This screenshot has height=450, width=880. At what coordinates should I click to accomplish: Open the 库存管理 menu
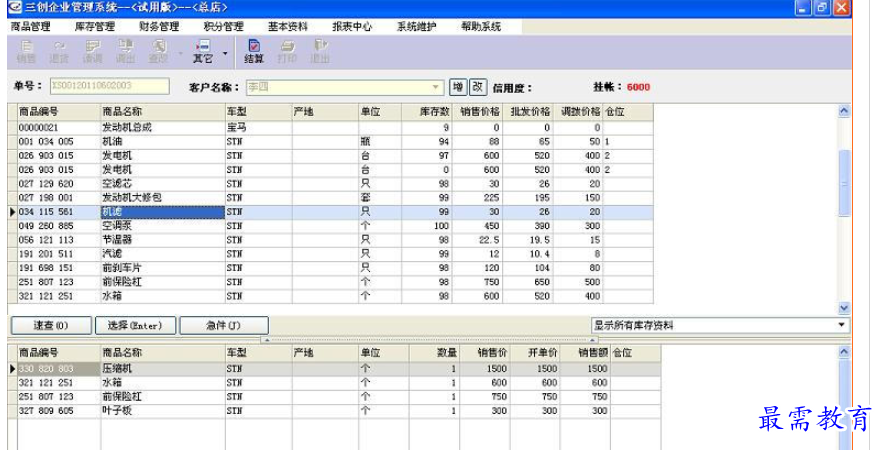point(95,26)
